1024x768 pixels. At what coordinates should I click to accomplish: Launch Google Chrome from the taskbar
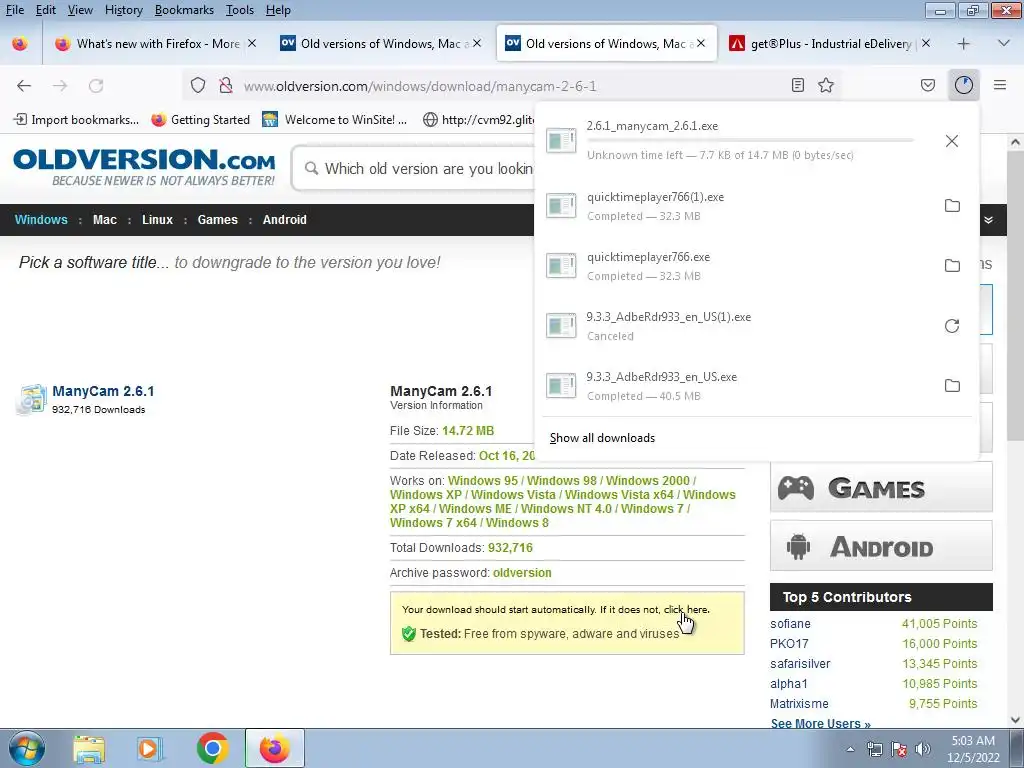212,748
